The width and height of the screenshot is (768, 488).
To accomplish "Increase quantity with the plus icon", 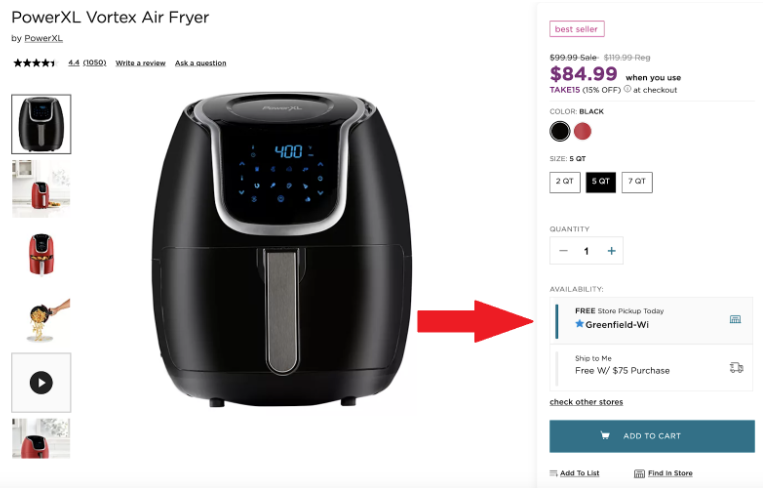I will tap(611, 251).
